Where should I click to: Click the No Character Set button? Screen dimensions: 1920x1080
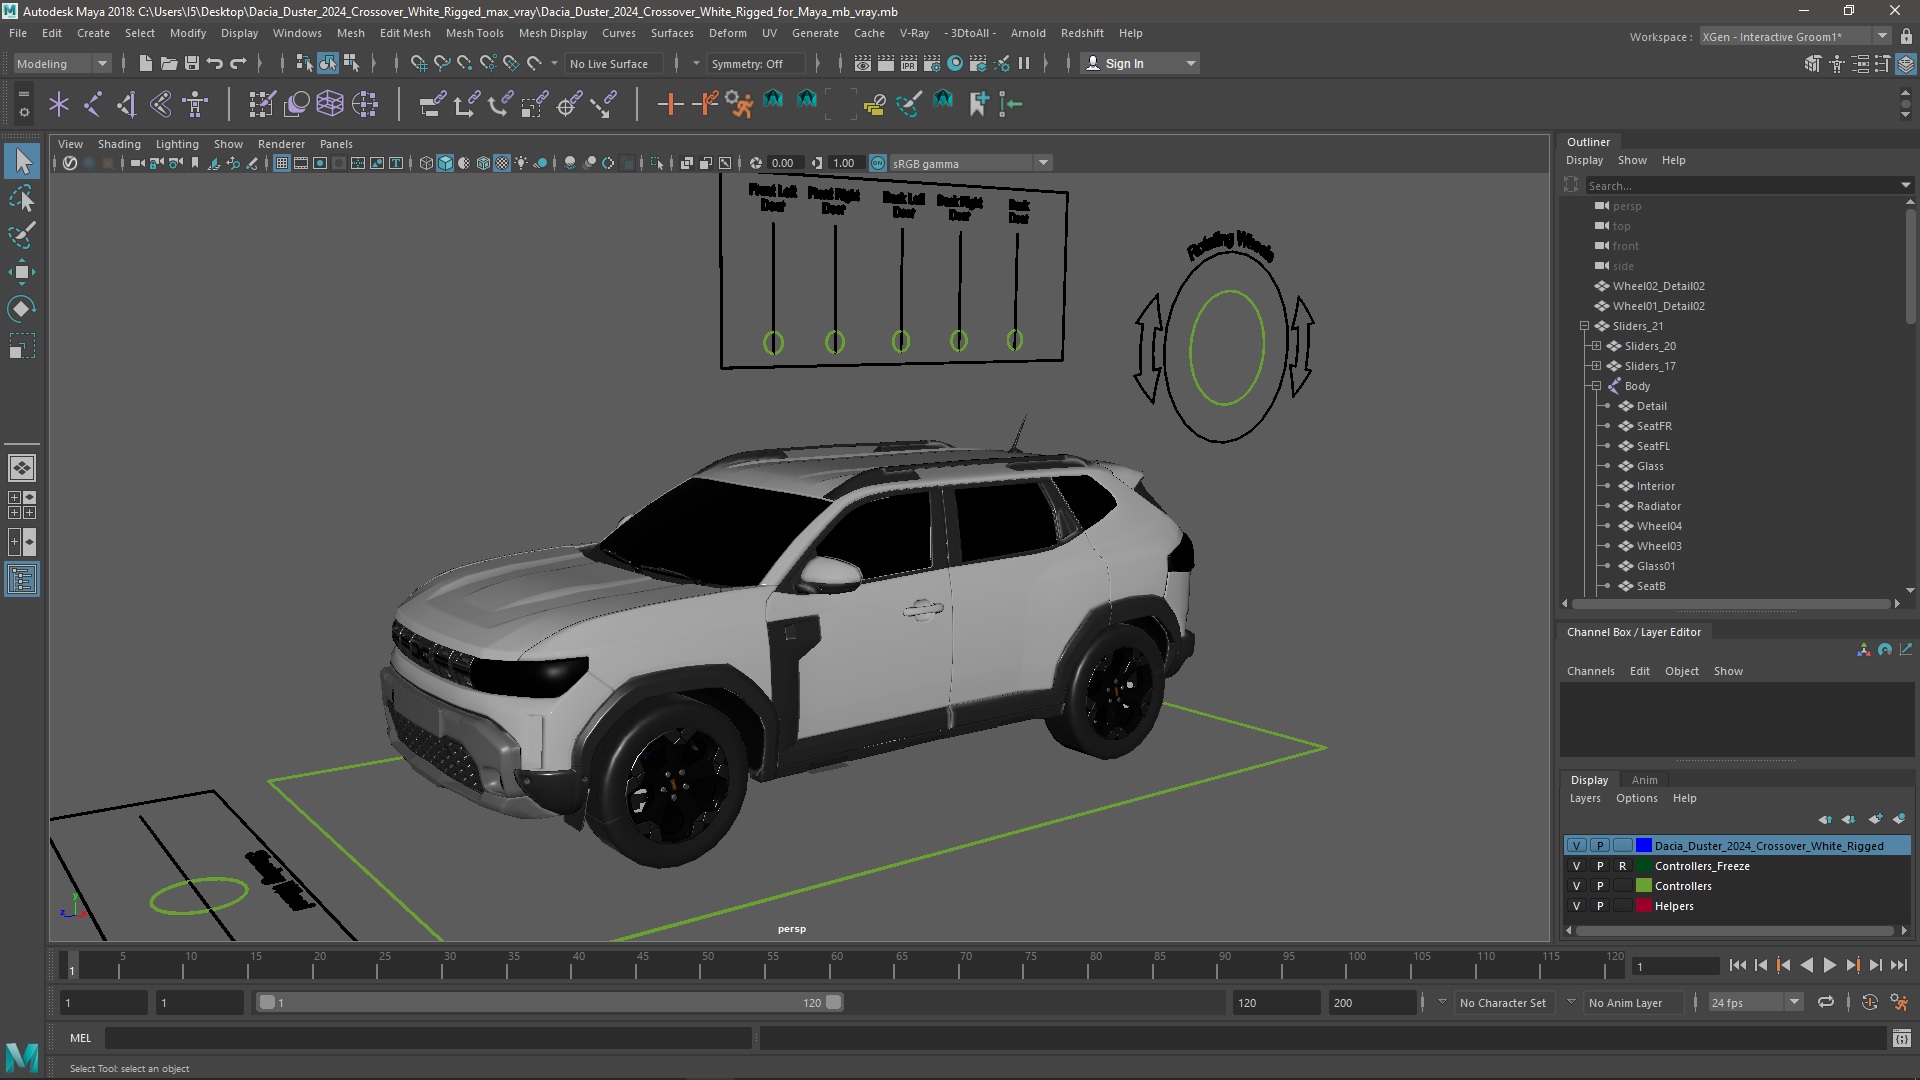(1502, 1002)
